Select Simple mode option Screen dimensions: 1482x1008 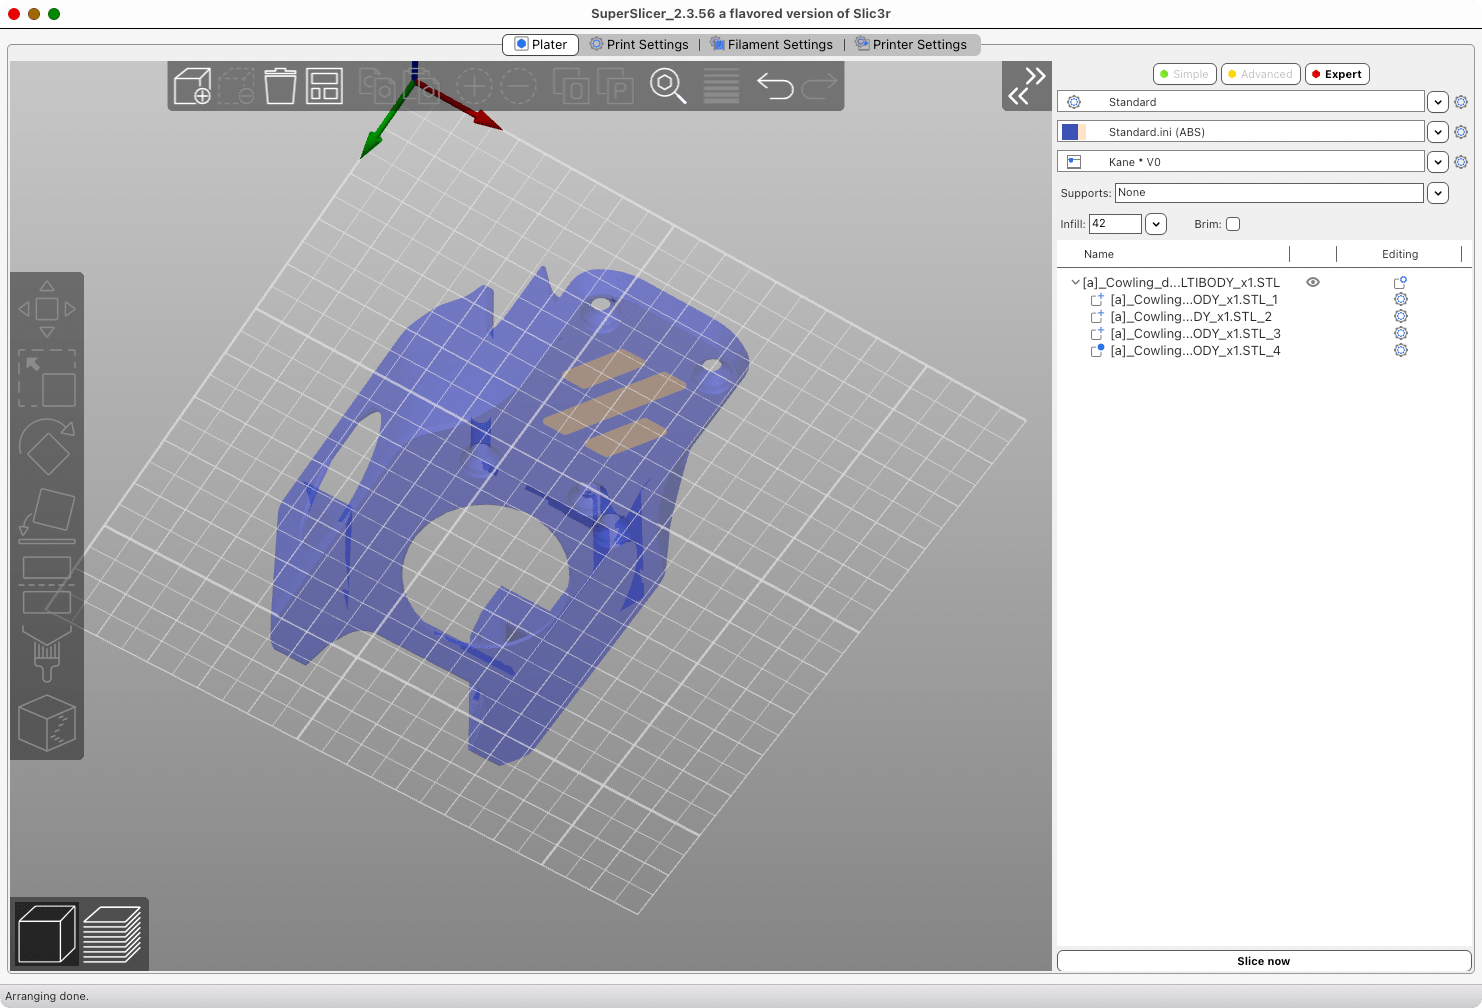coord(1184,74)
